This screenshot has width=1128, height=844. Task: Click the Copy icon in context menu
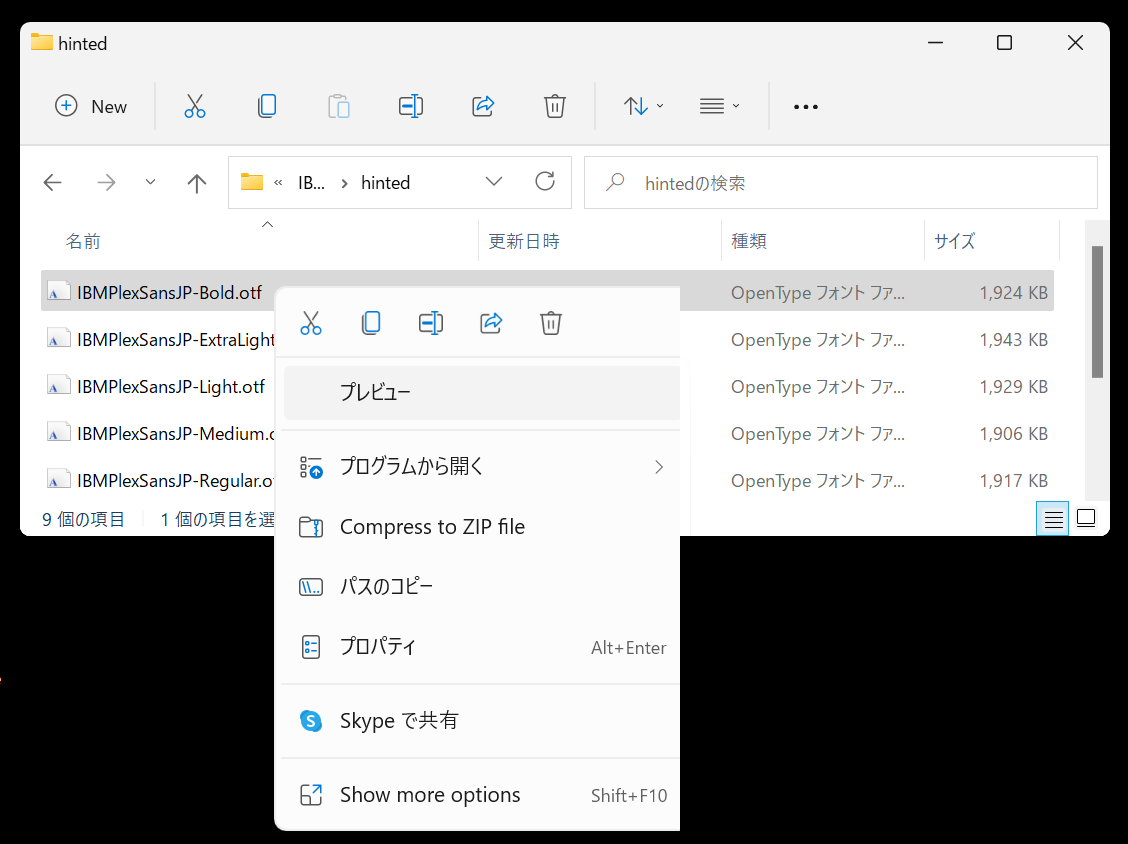tap(371, 323)
